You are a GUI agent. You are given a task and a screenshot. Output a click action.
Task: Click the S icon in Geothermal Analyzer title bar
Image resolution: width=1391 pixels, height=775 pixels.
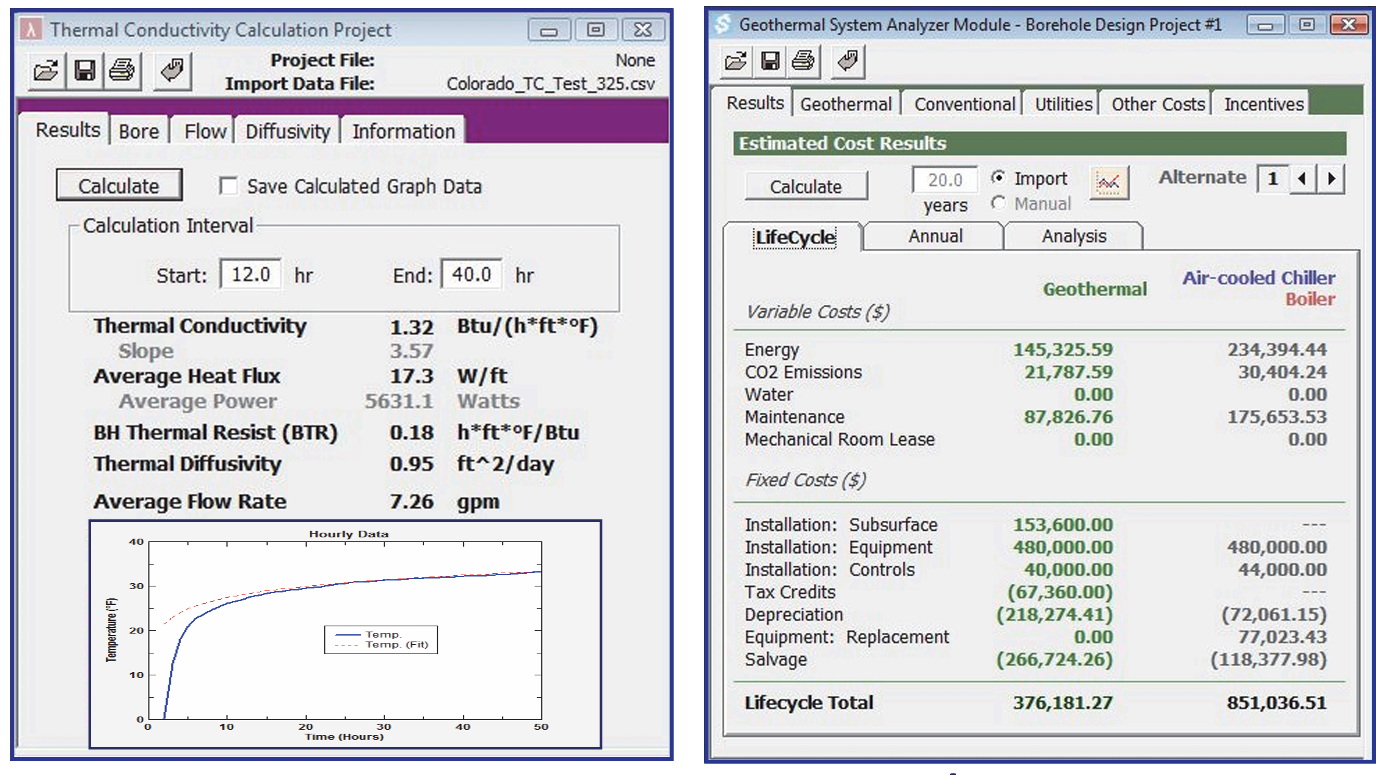722,24
